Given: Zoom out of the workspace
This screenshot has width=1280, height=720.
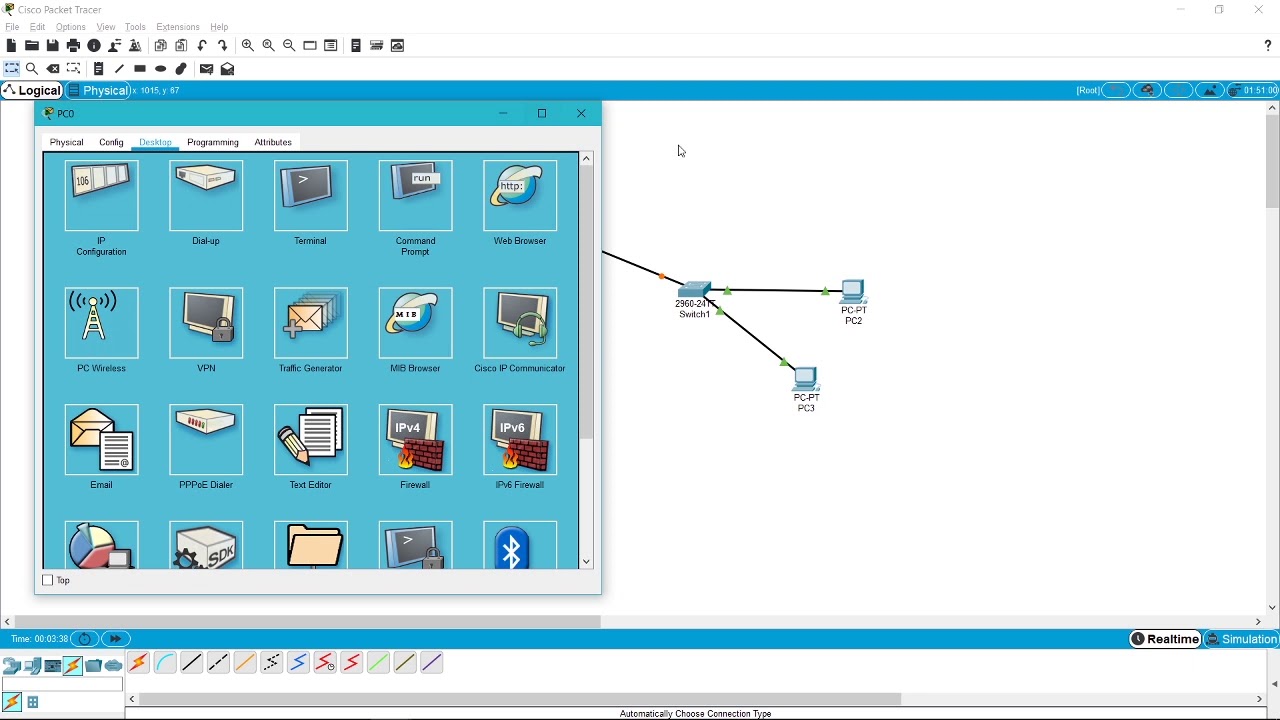Looking at the screenshot, I should coord(289,46).
